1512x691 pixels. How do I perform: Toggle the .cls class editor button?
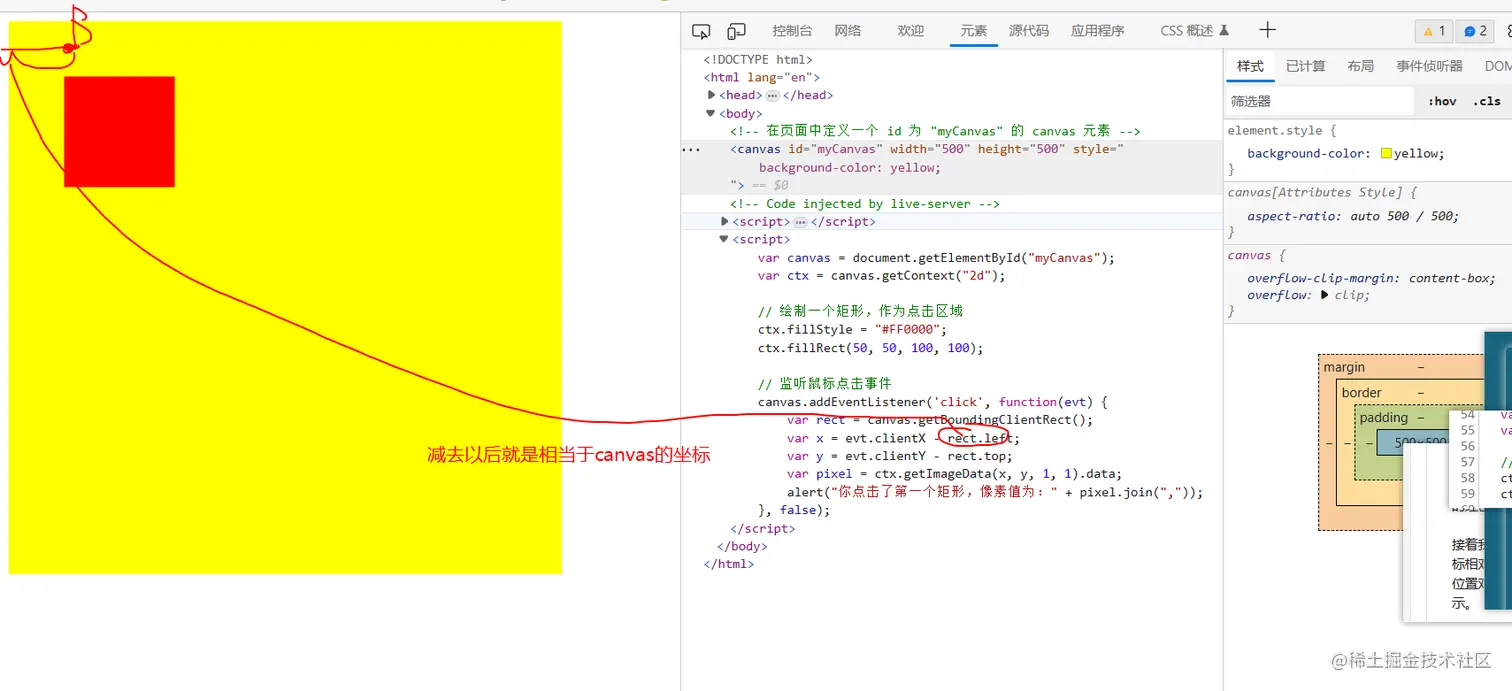pos(1488,101)
